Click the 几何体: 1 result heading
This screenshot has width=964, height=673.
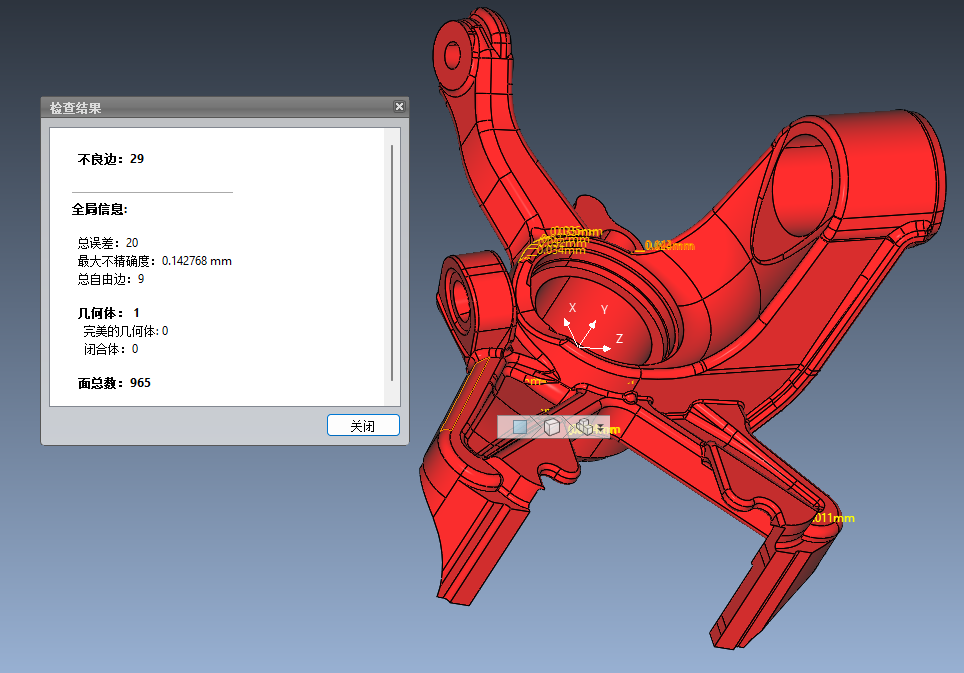108,313
